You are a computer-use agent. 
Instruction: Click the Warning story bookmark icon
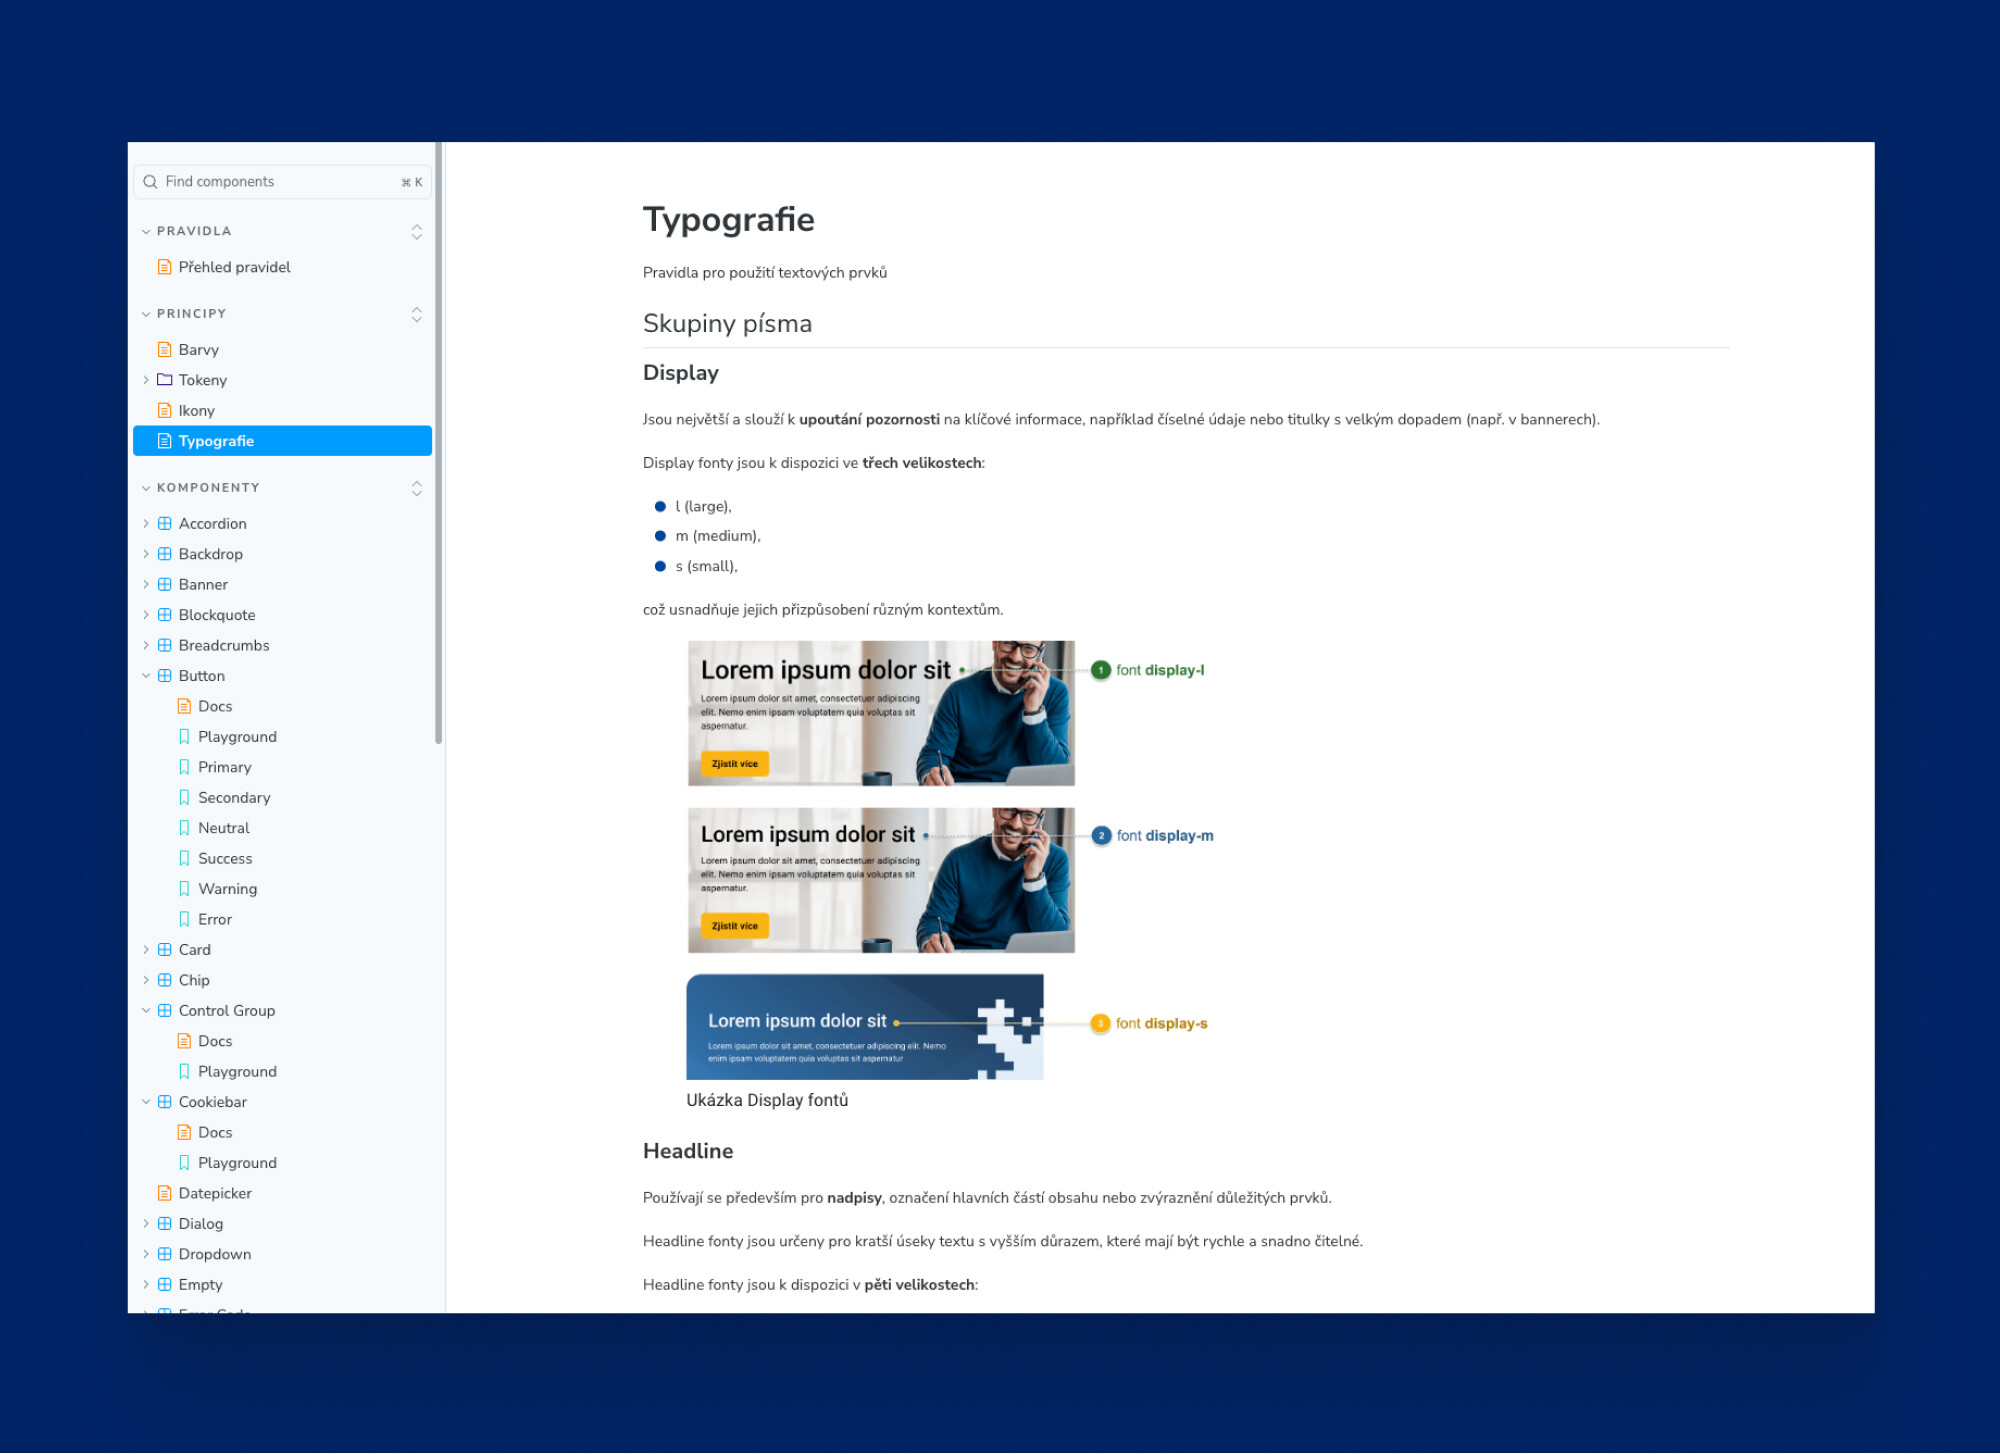184,889
